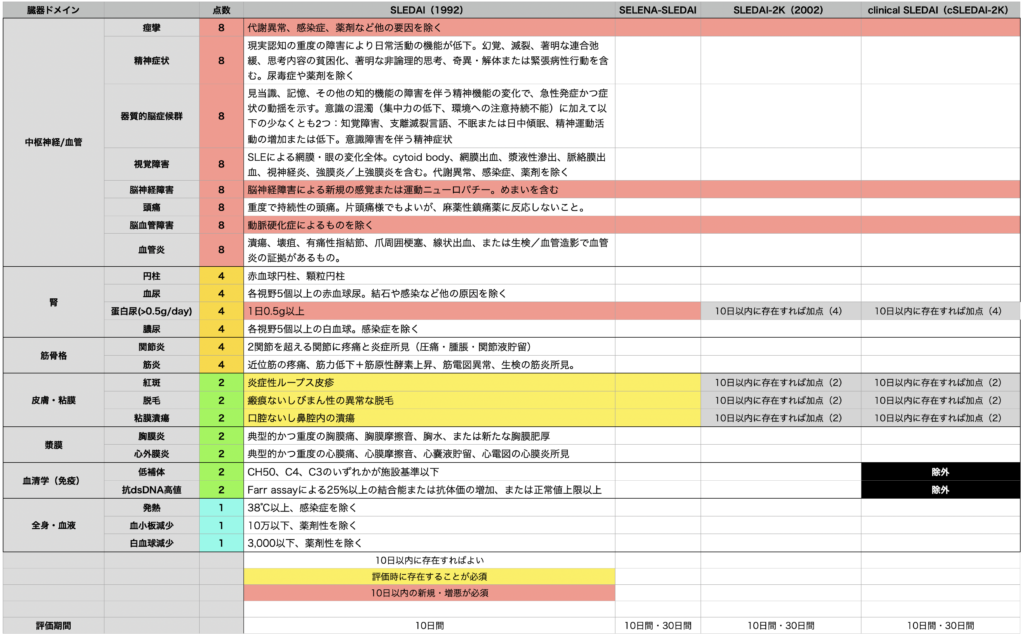Select the 関節炎 item cell
The image size is (1024, 639).
pyautogui.click(x=151, y=347)
